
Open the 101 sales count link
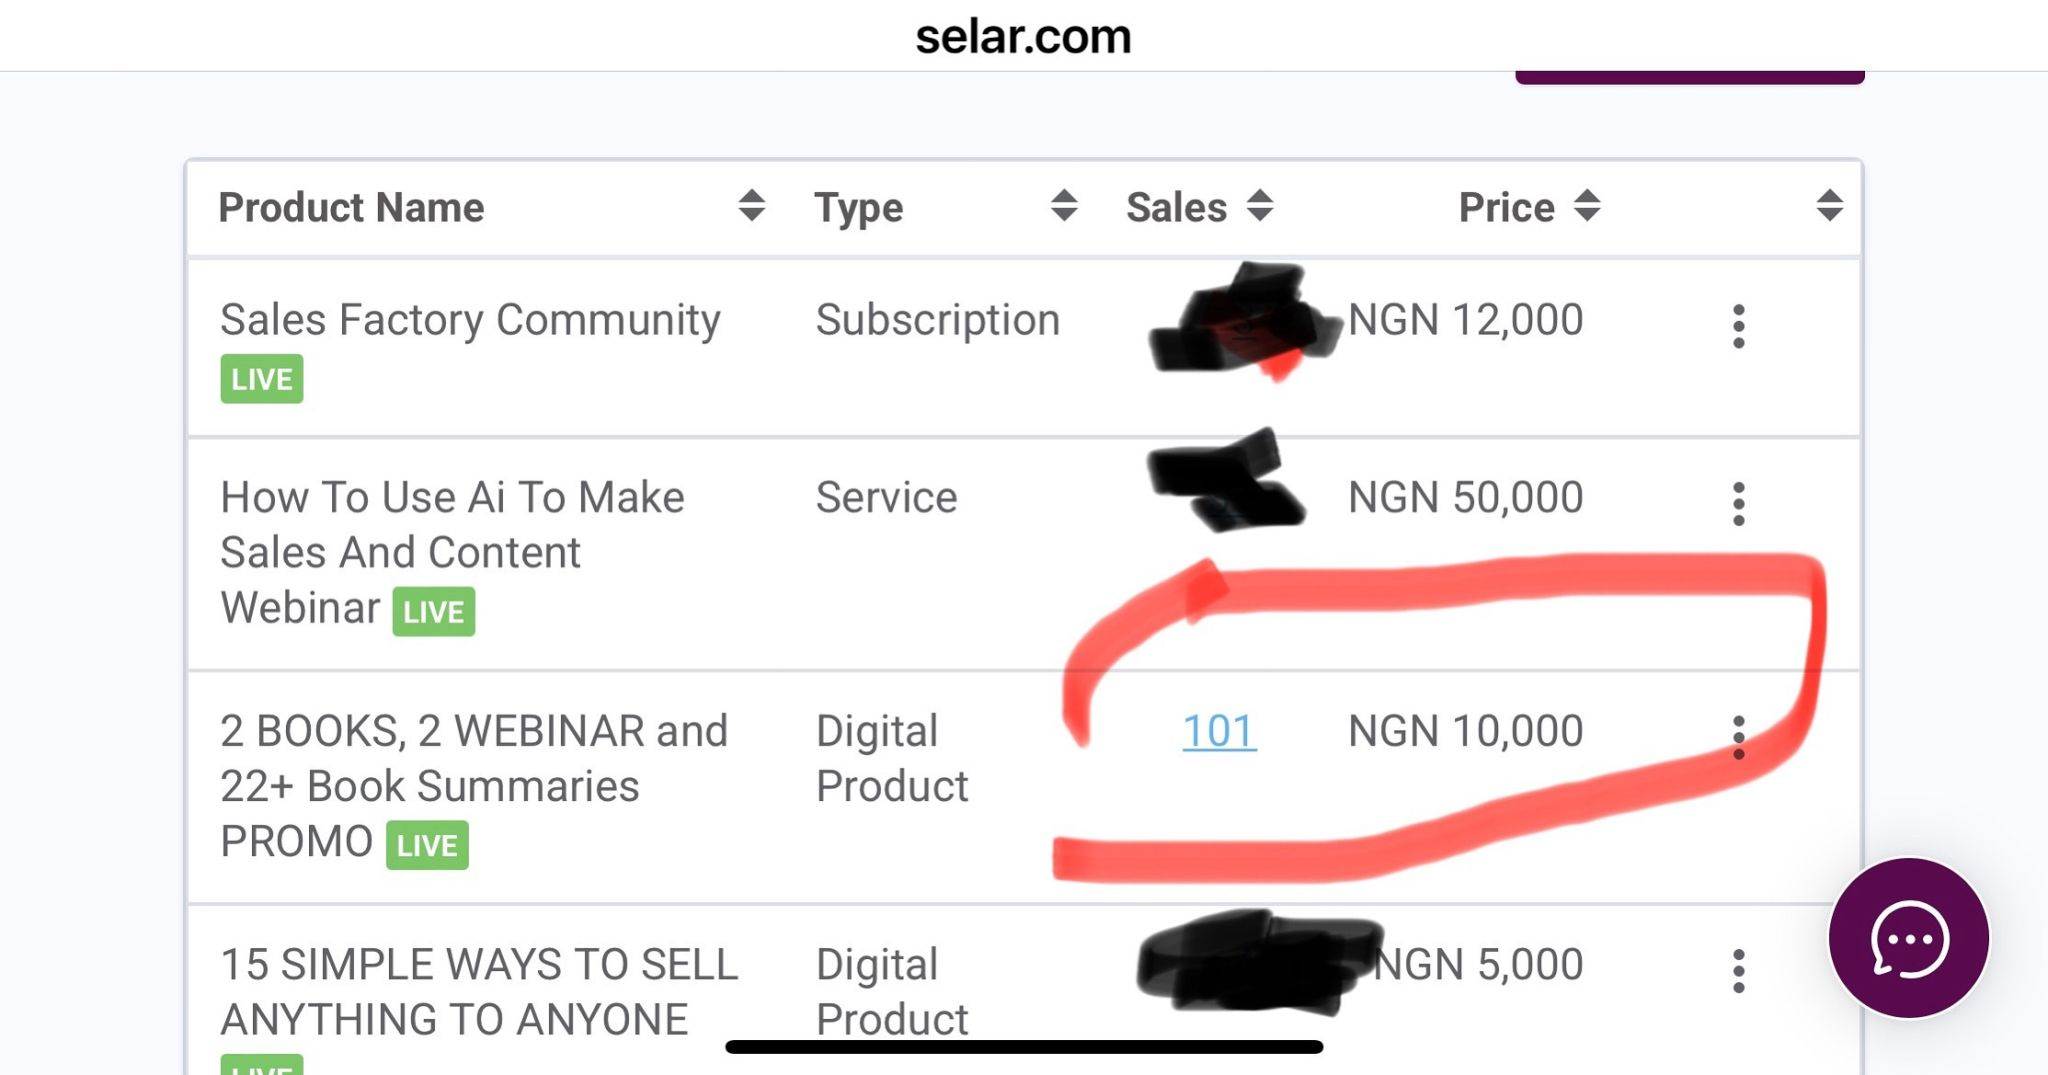click(x=1218, y=731)
